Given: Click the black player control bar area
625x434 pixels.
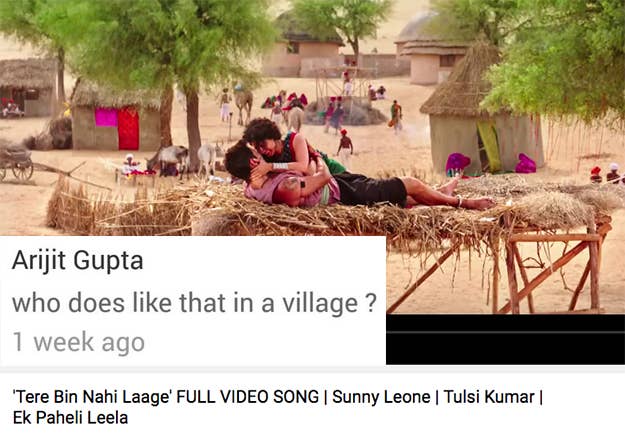Looking at the screenshot, I should coord(505,339).
